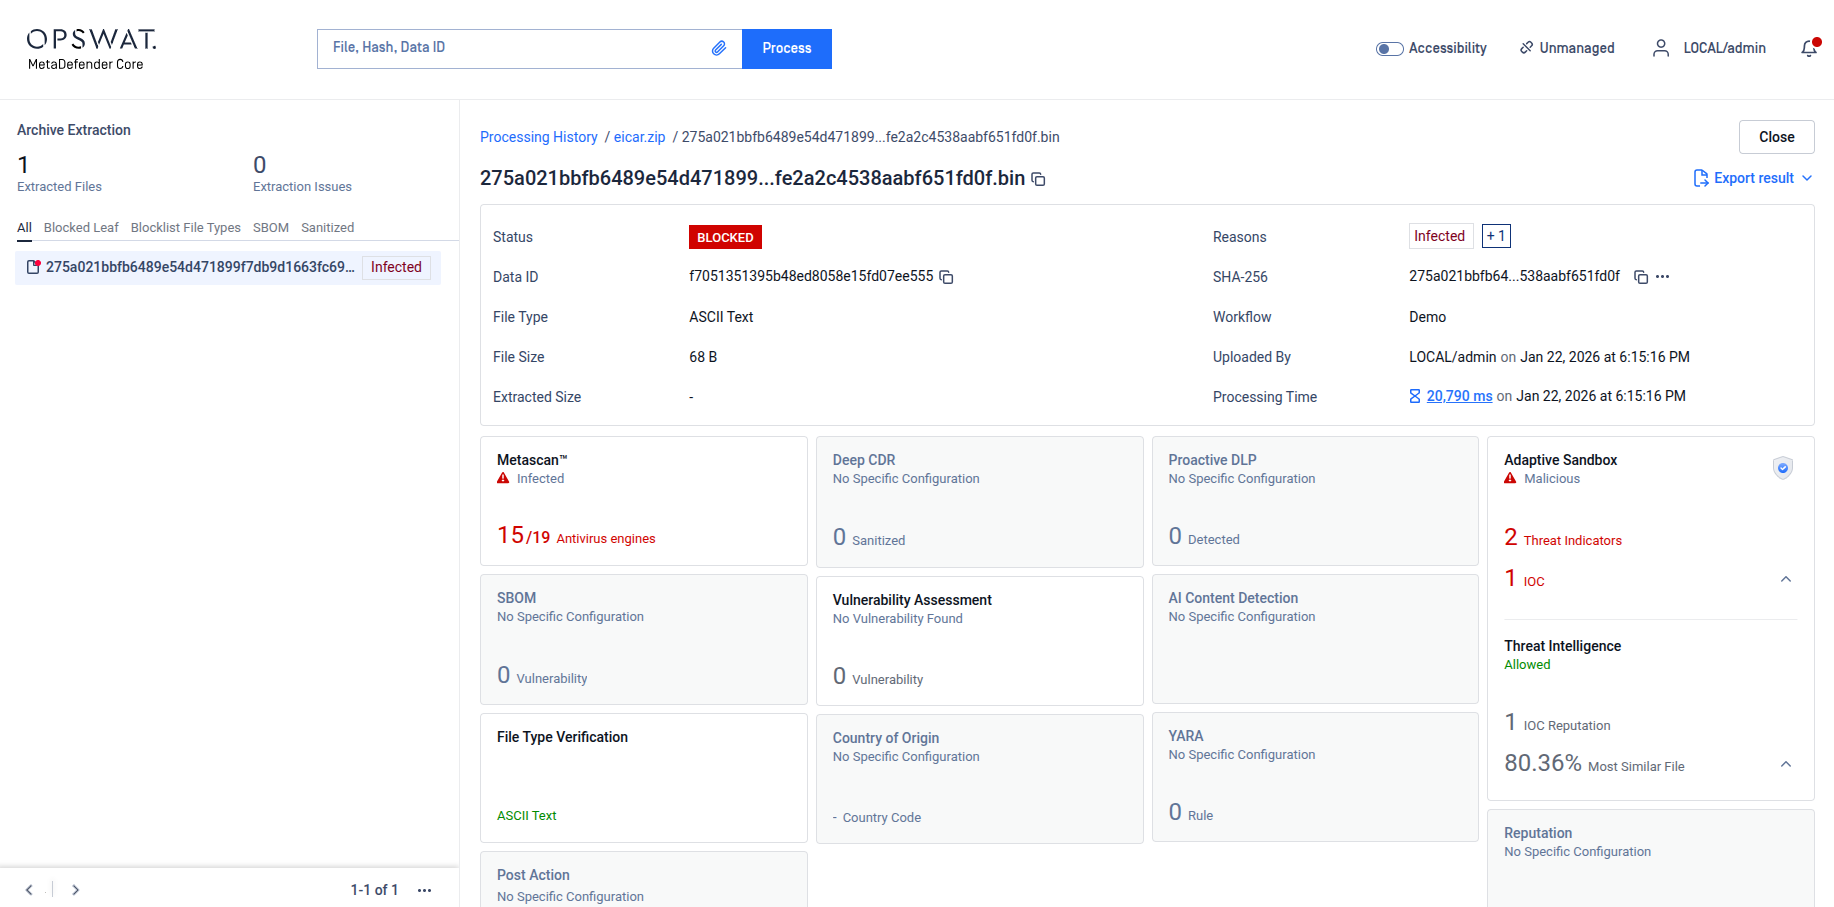Open pagination more options ellipsis
The height and width of the screenshot is (907, 1834).
tap(424, 890)
